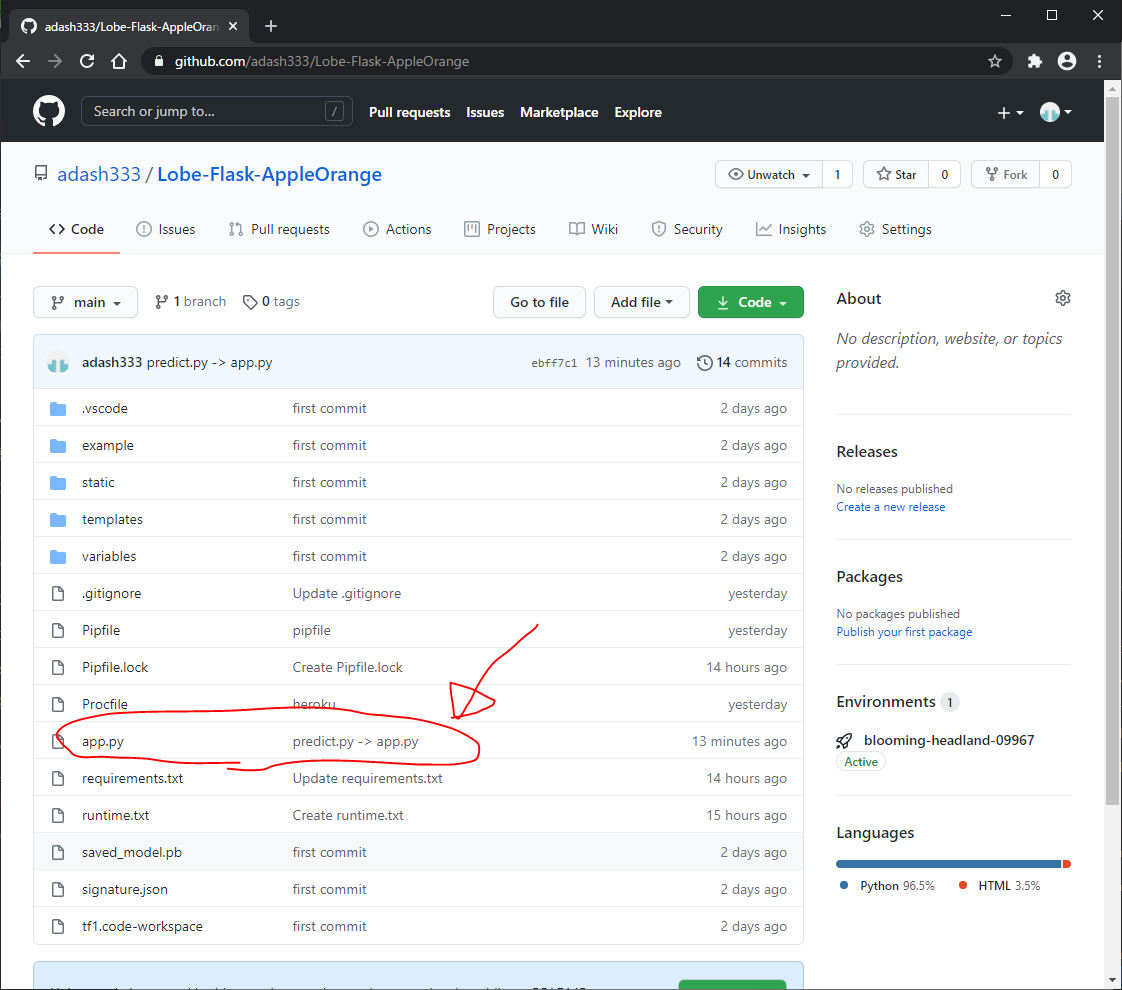Viewport: 1122px width, 990px height.
Task: Click Explore in top navigation
Action: click(638, 112)
